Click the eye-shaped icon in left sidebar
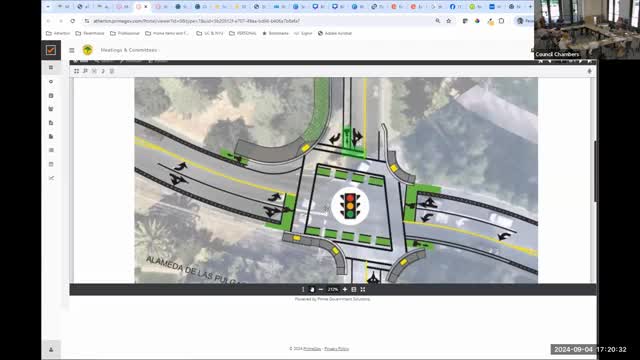The height and width of the screenshot is (360, 640). (x=51, y=82)
